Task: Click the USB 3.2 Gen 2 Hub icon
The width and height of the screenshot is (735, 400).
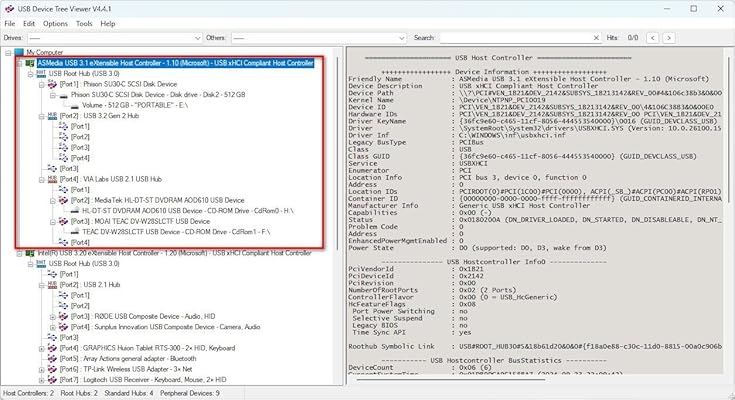Action: (x=53, y=116)
